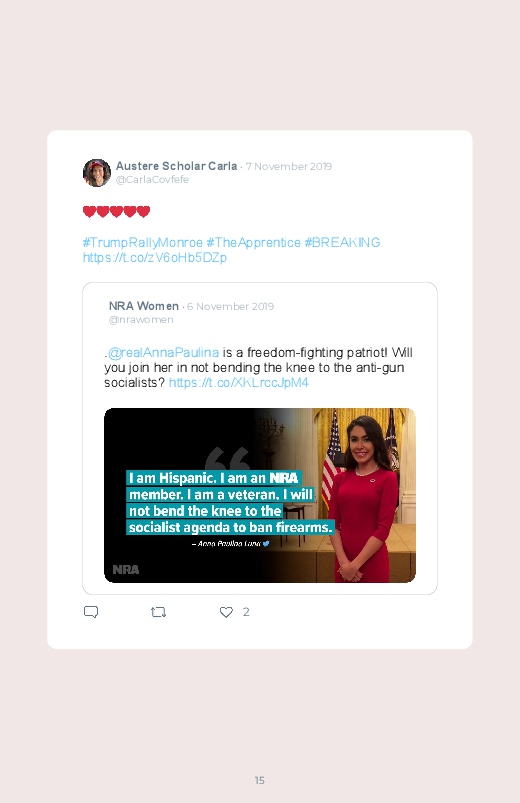
Task: Click the red heart emojis row
Action: [x=116, y=211]
